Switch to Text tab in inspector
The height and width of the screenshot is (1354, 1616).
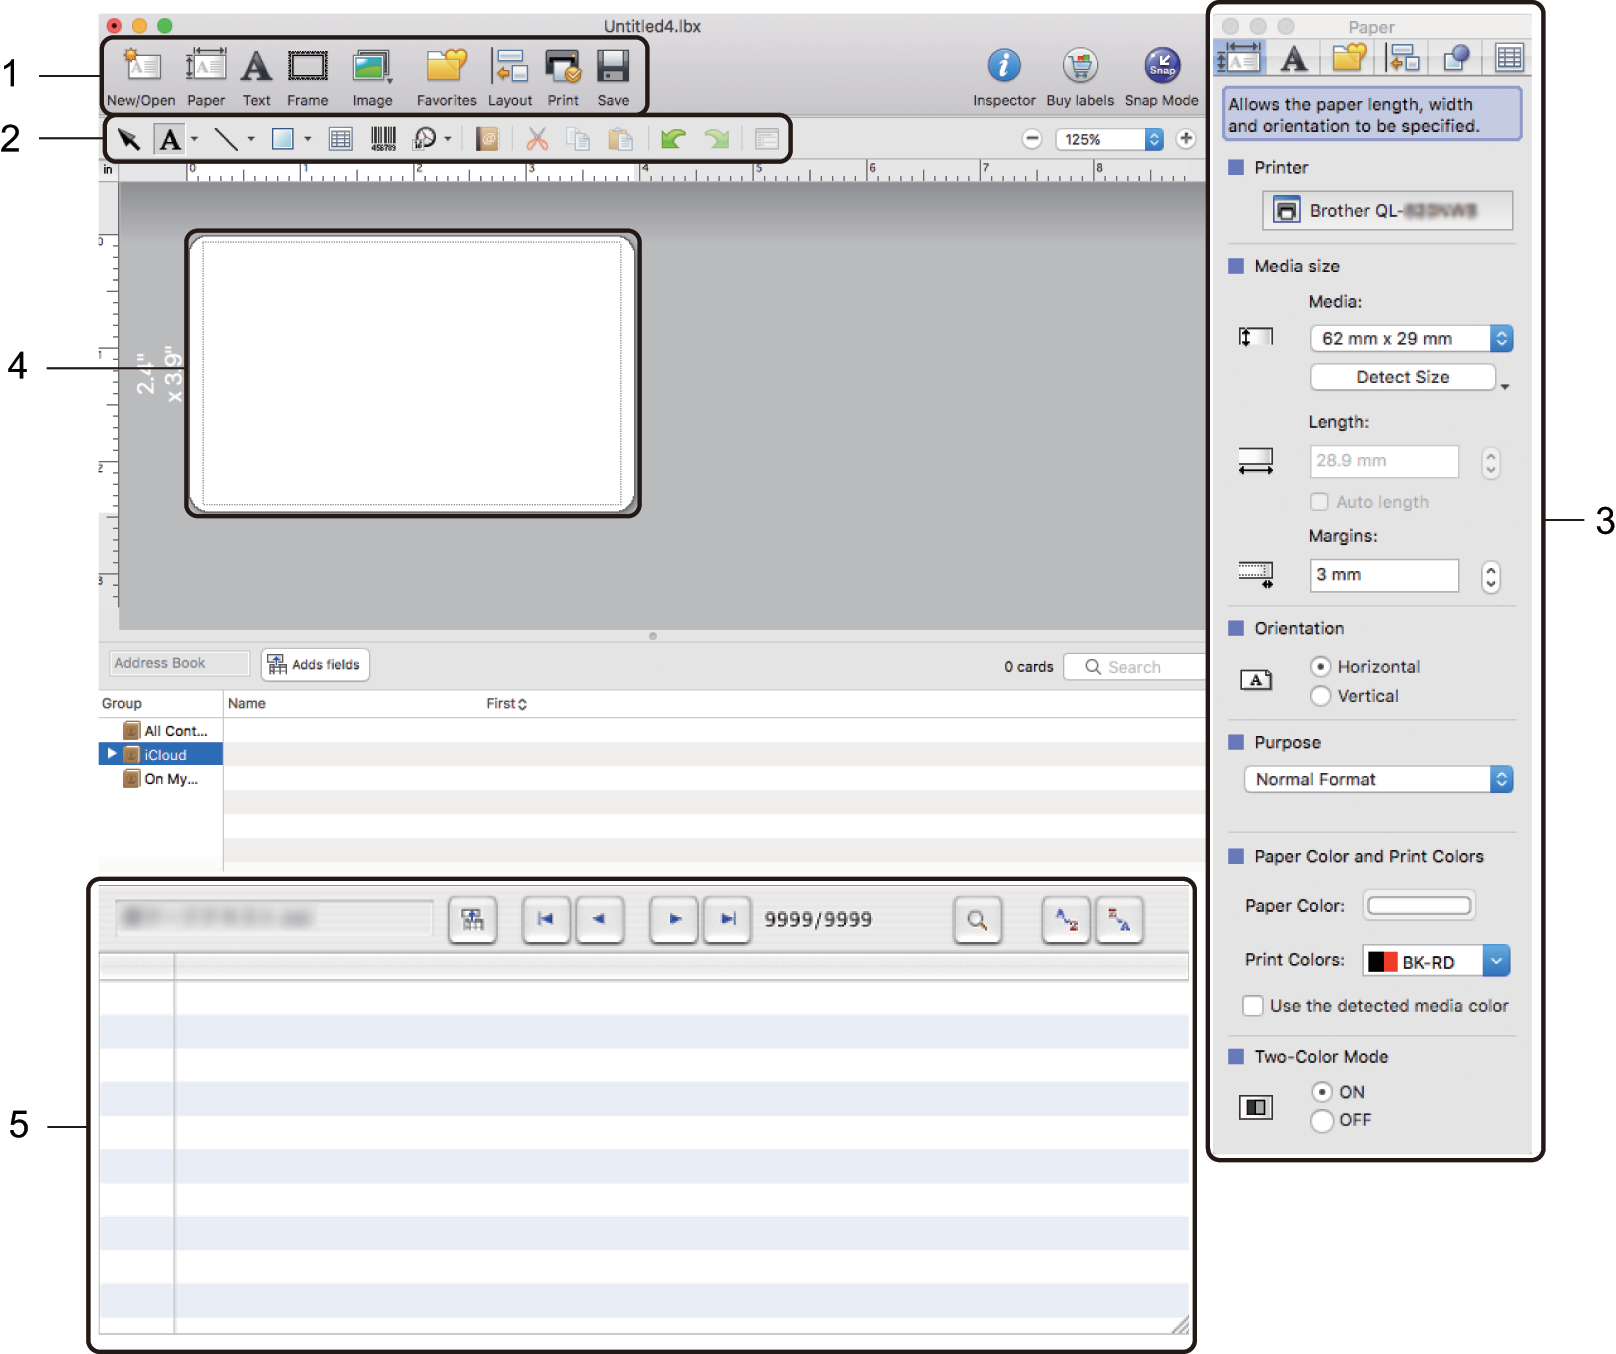pos(1293,58)
